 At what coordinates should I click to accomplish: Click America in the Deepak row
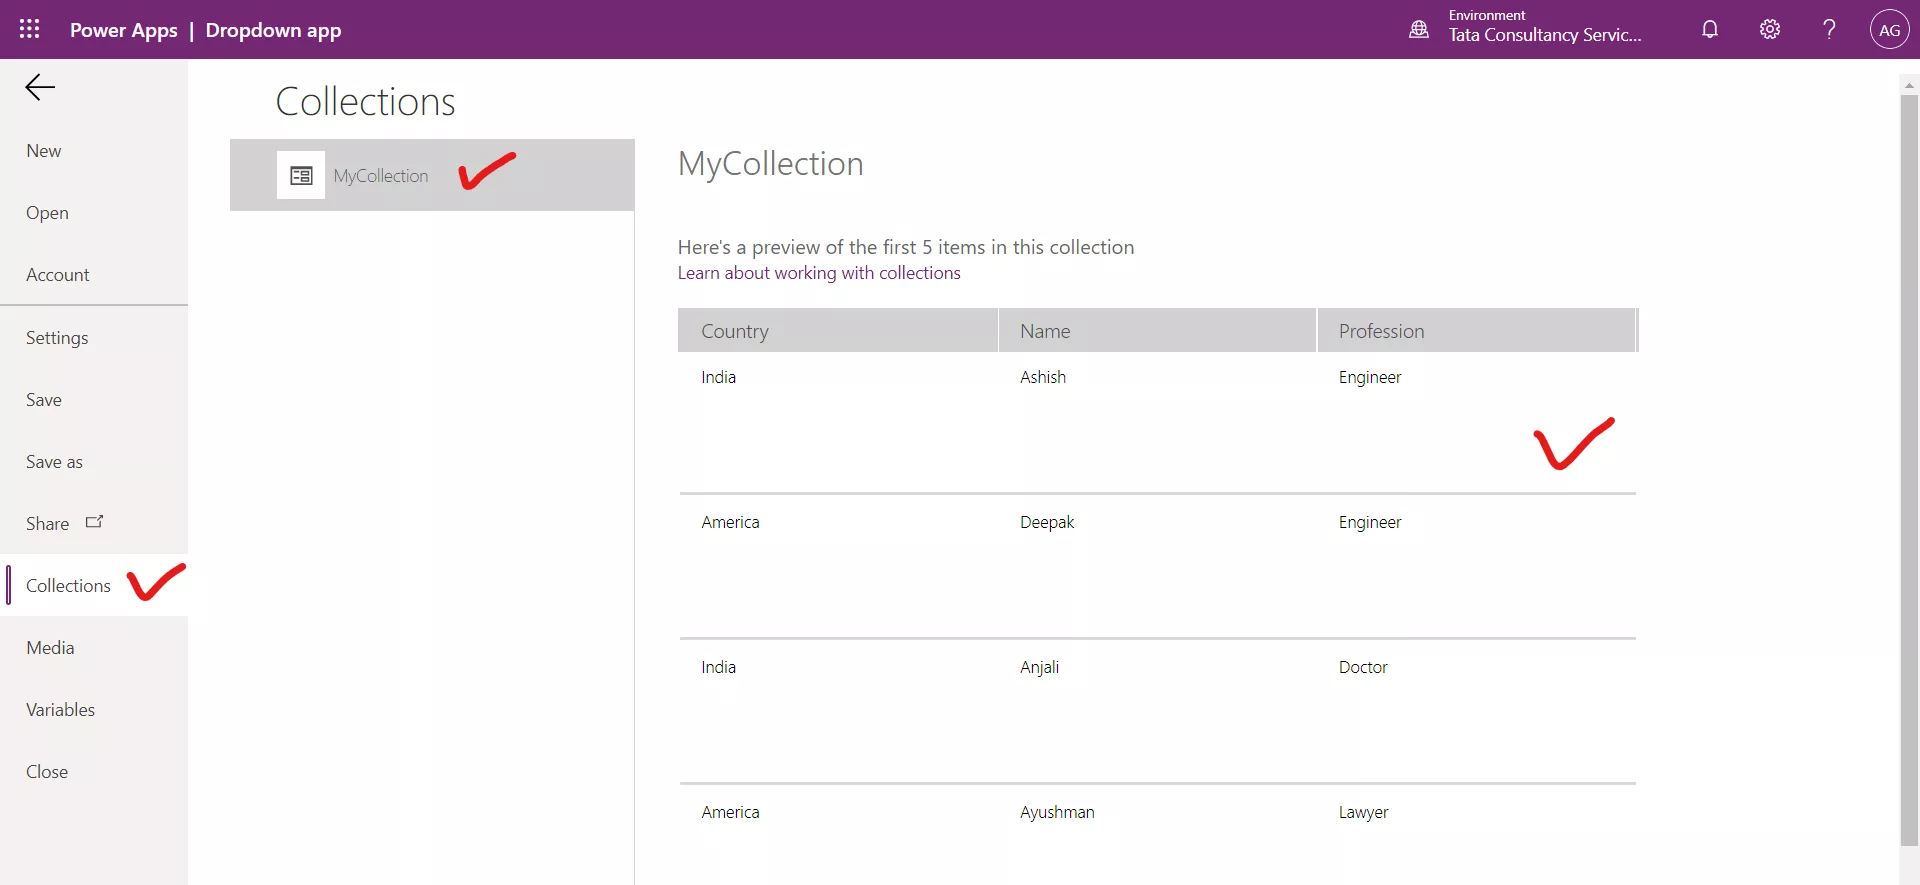coord(730,522)
